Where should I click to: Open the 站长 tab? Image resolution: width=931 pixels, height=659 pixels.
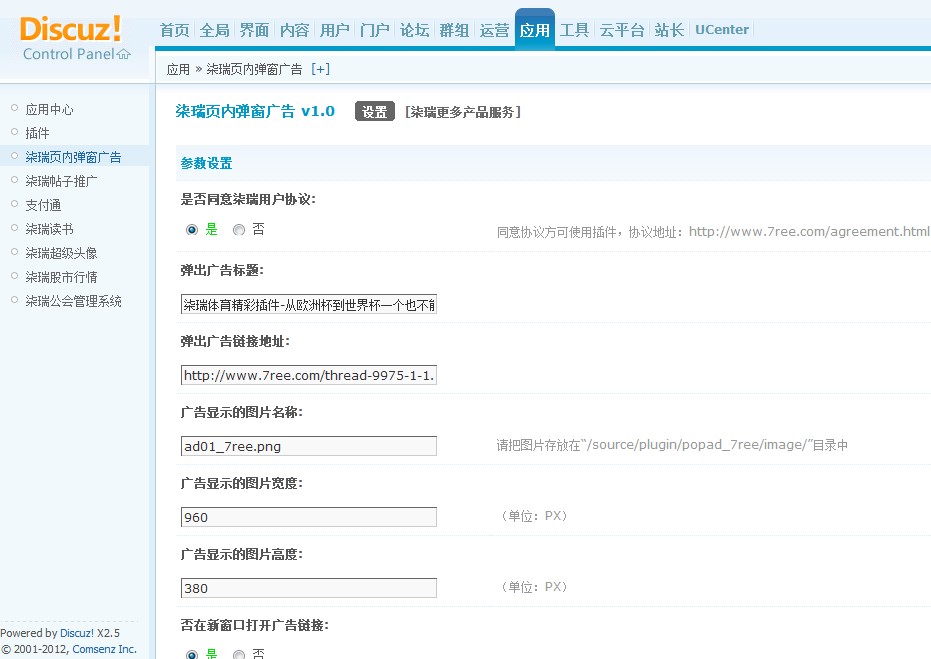tap(669, 30)
